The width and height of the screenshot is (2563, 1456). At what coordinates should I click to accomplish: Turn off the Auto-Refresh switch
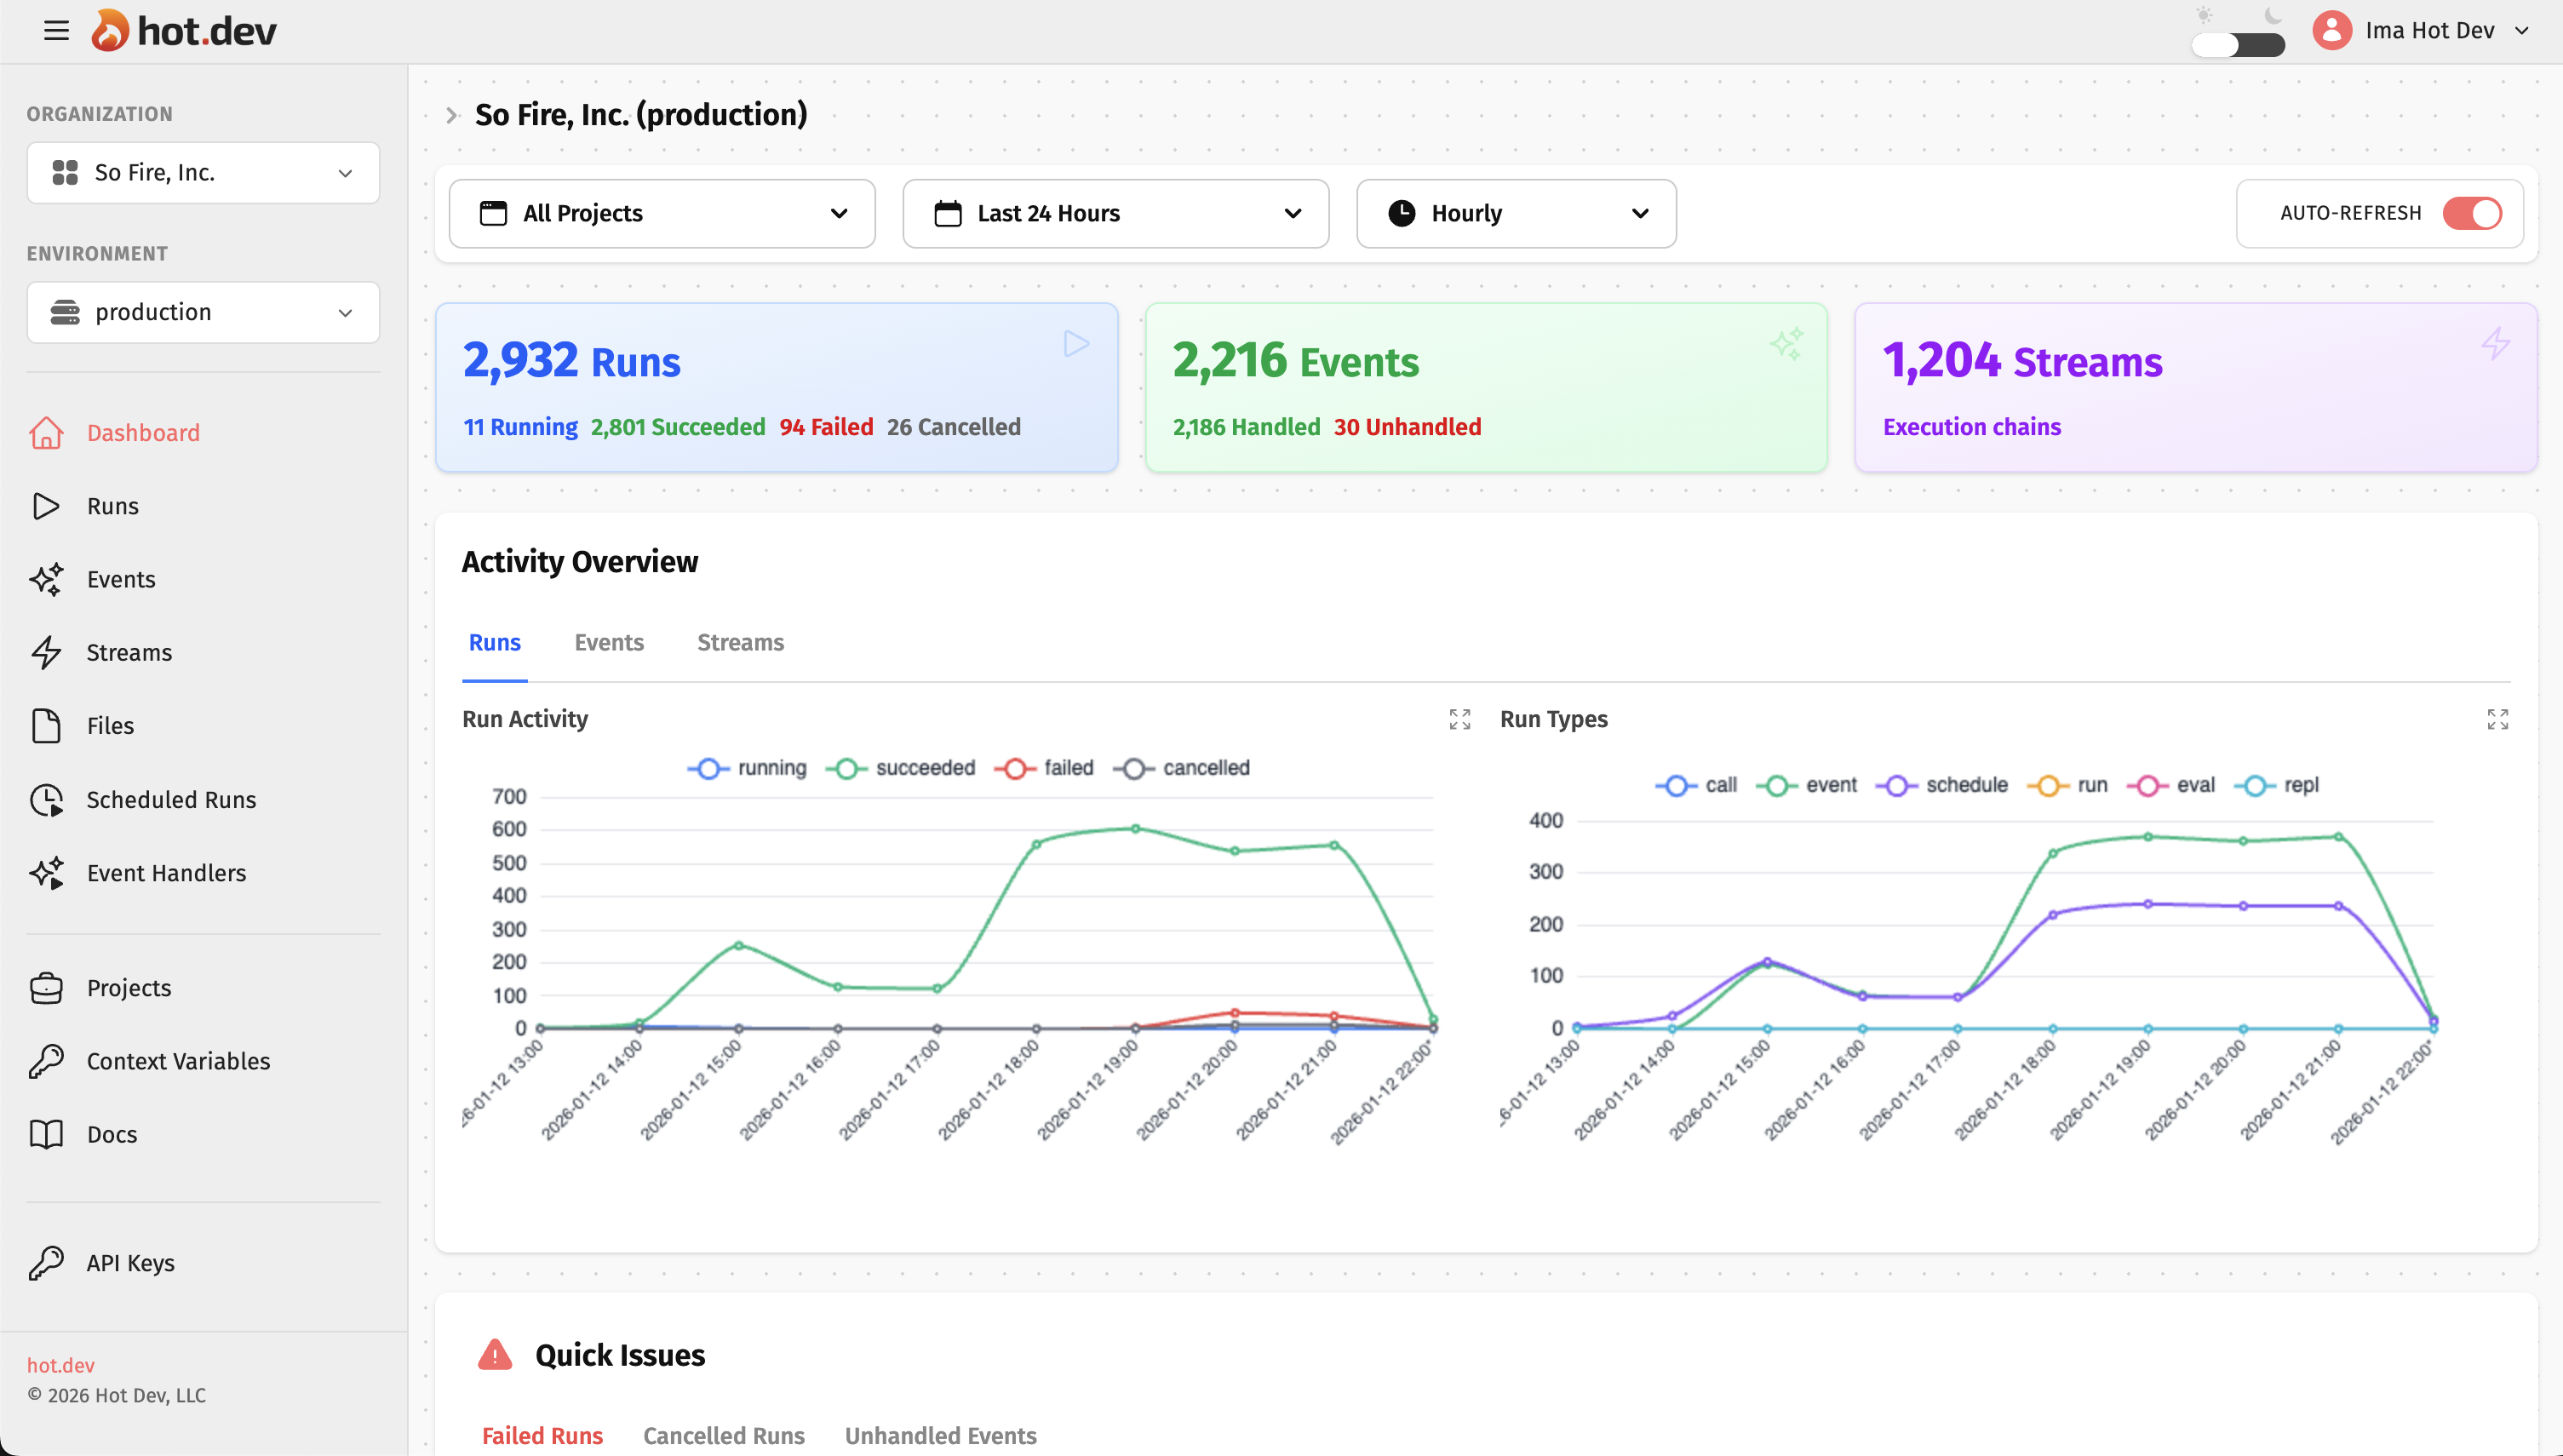[x=2471, y=213]
